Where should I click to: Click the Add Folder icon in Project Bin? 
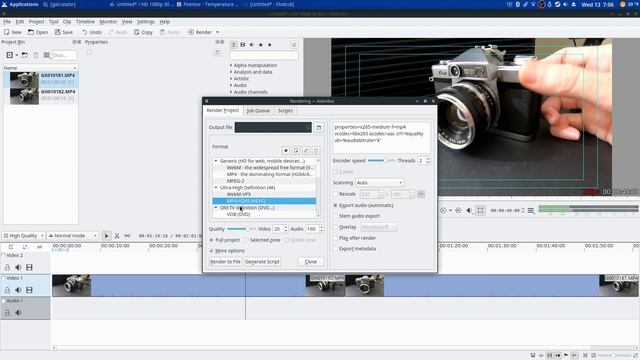pyautogui.click(x=24, y=55)
